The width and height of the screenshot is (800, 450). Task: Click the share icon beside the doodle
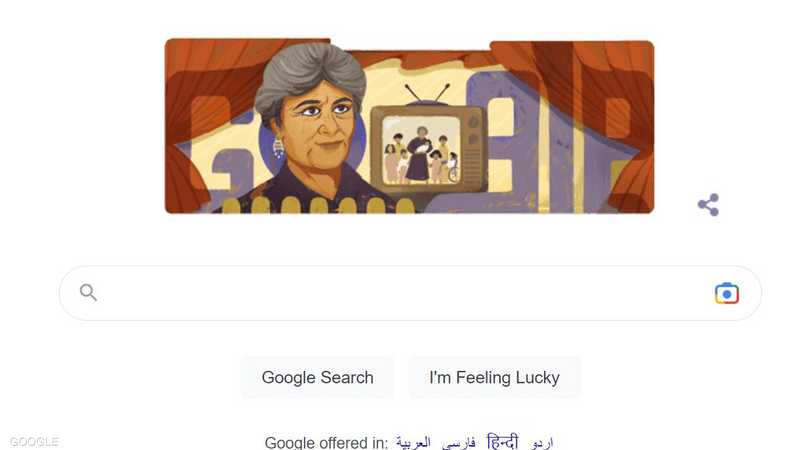pyautogui.click(x=708, y=205)
